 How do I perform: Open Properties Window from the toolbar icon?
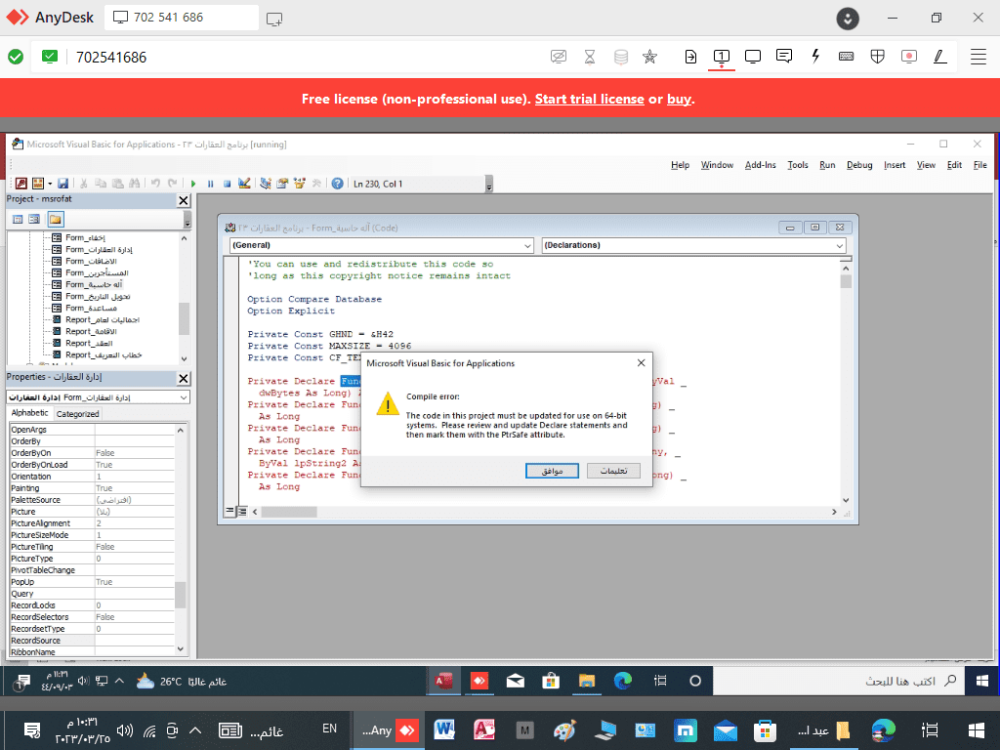[282, 184]
